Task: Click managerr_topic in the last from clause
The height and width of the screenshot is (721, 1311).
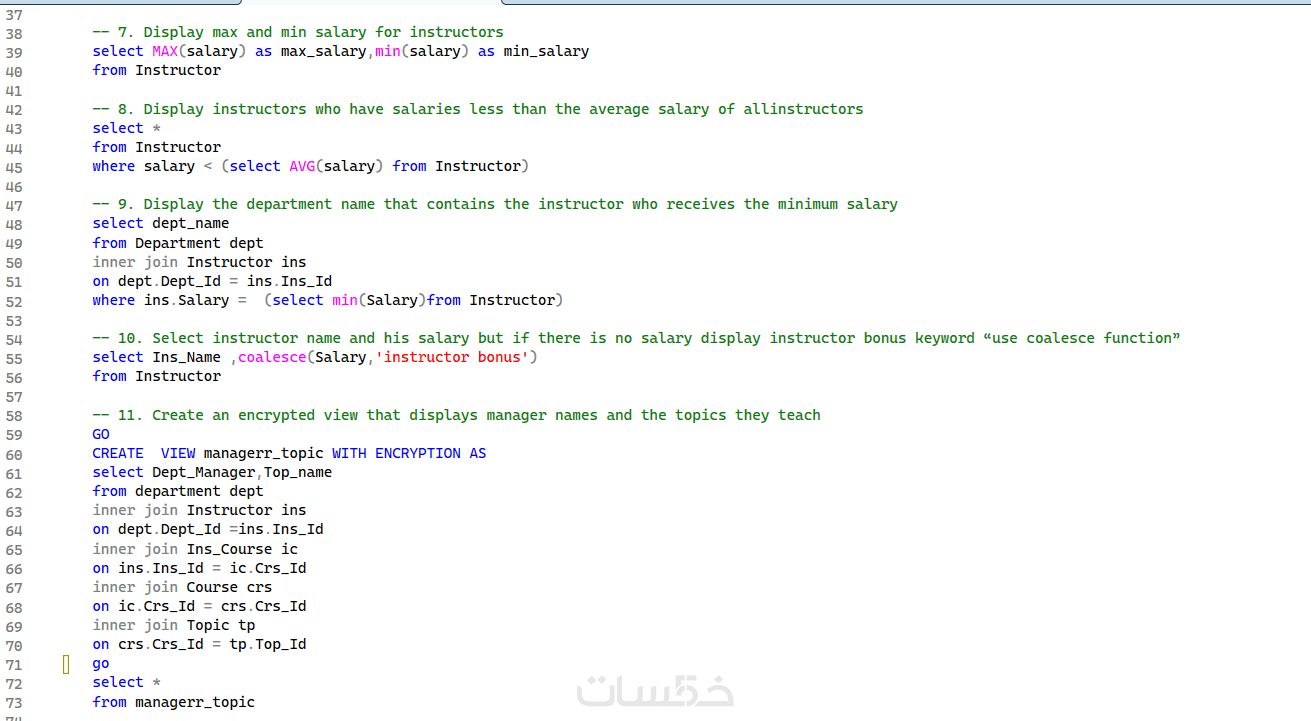Action: click(x=195, y=702)
